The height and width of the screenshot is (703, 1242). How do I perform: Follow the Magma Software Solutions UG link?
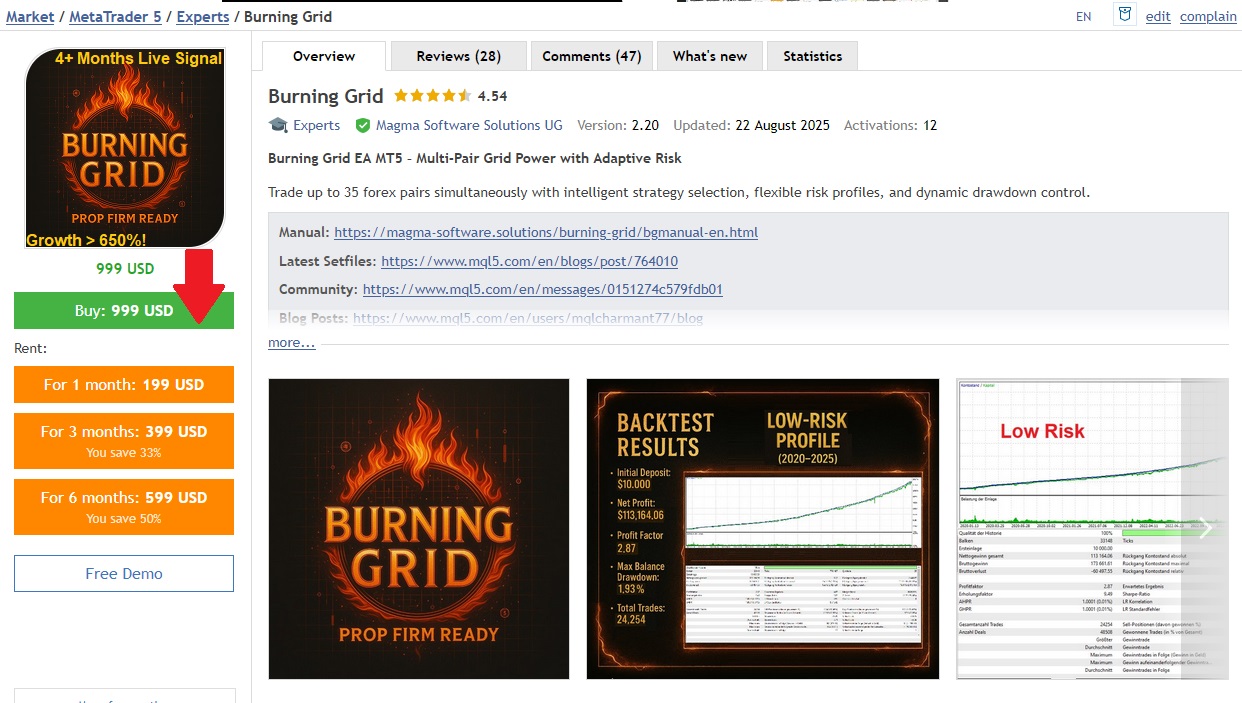[468, 126]
